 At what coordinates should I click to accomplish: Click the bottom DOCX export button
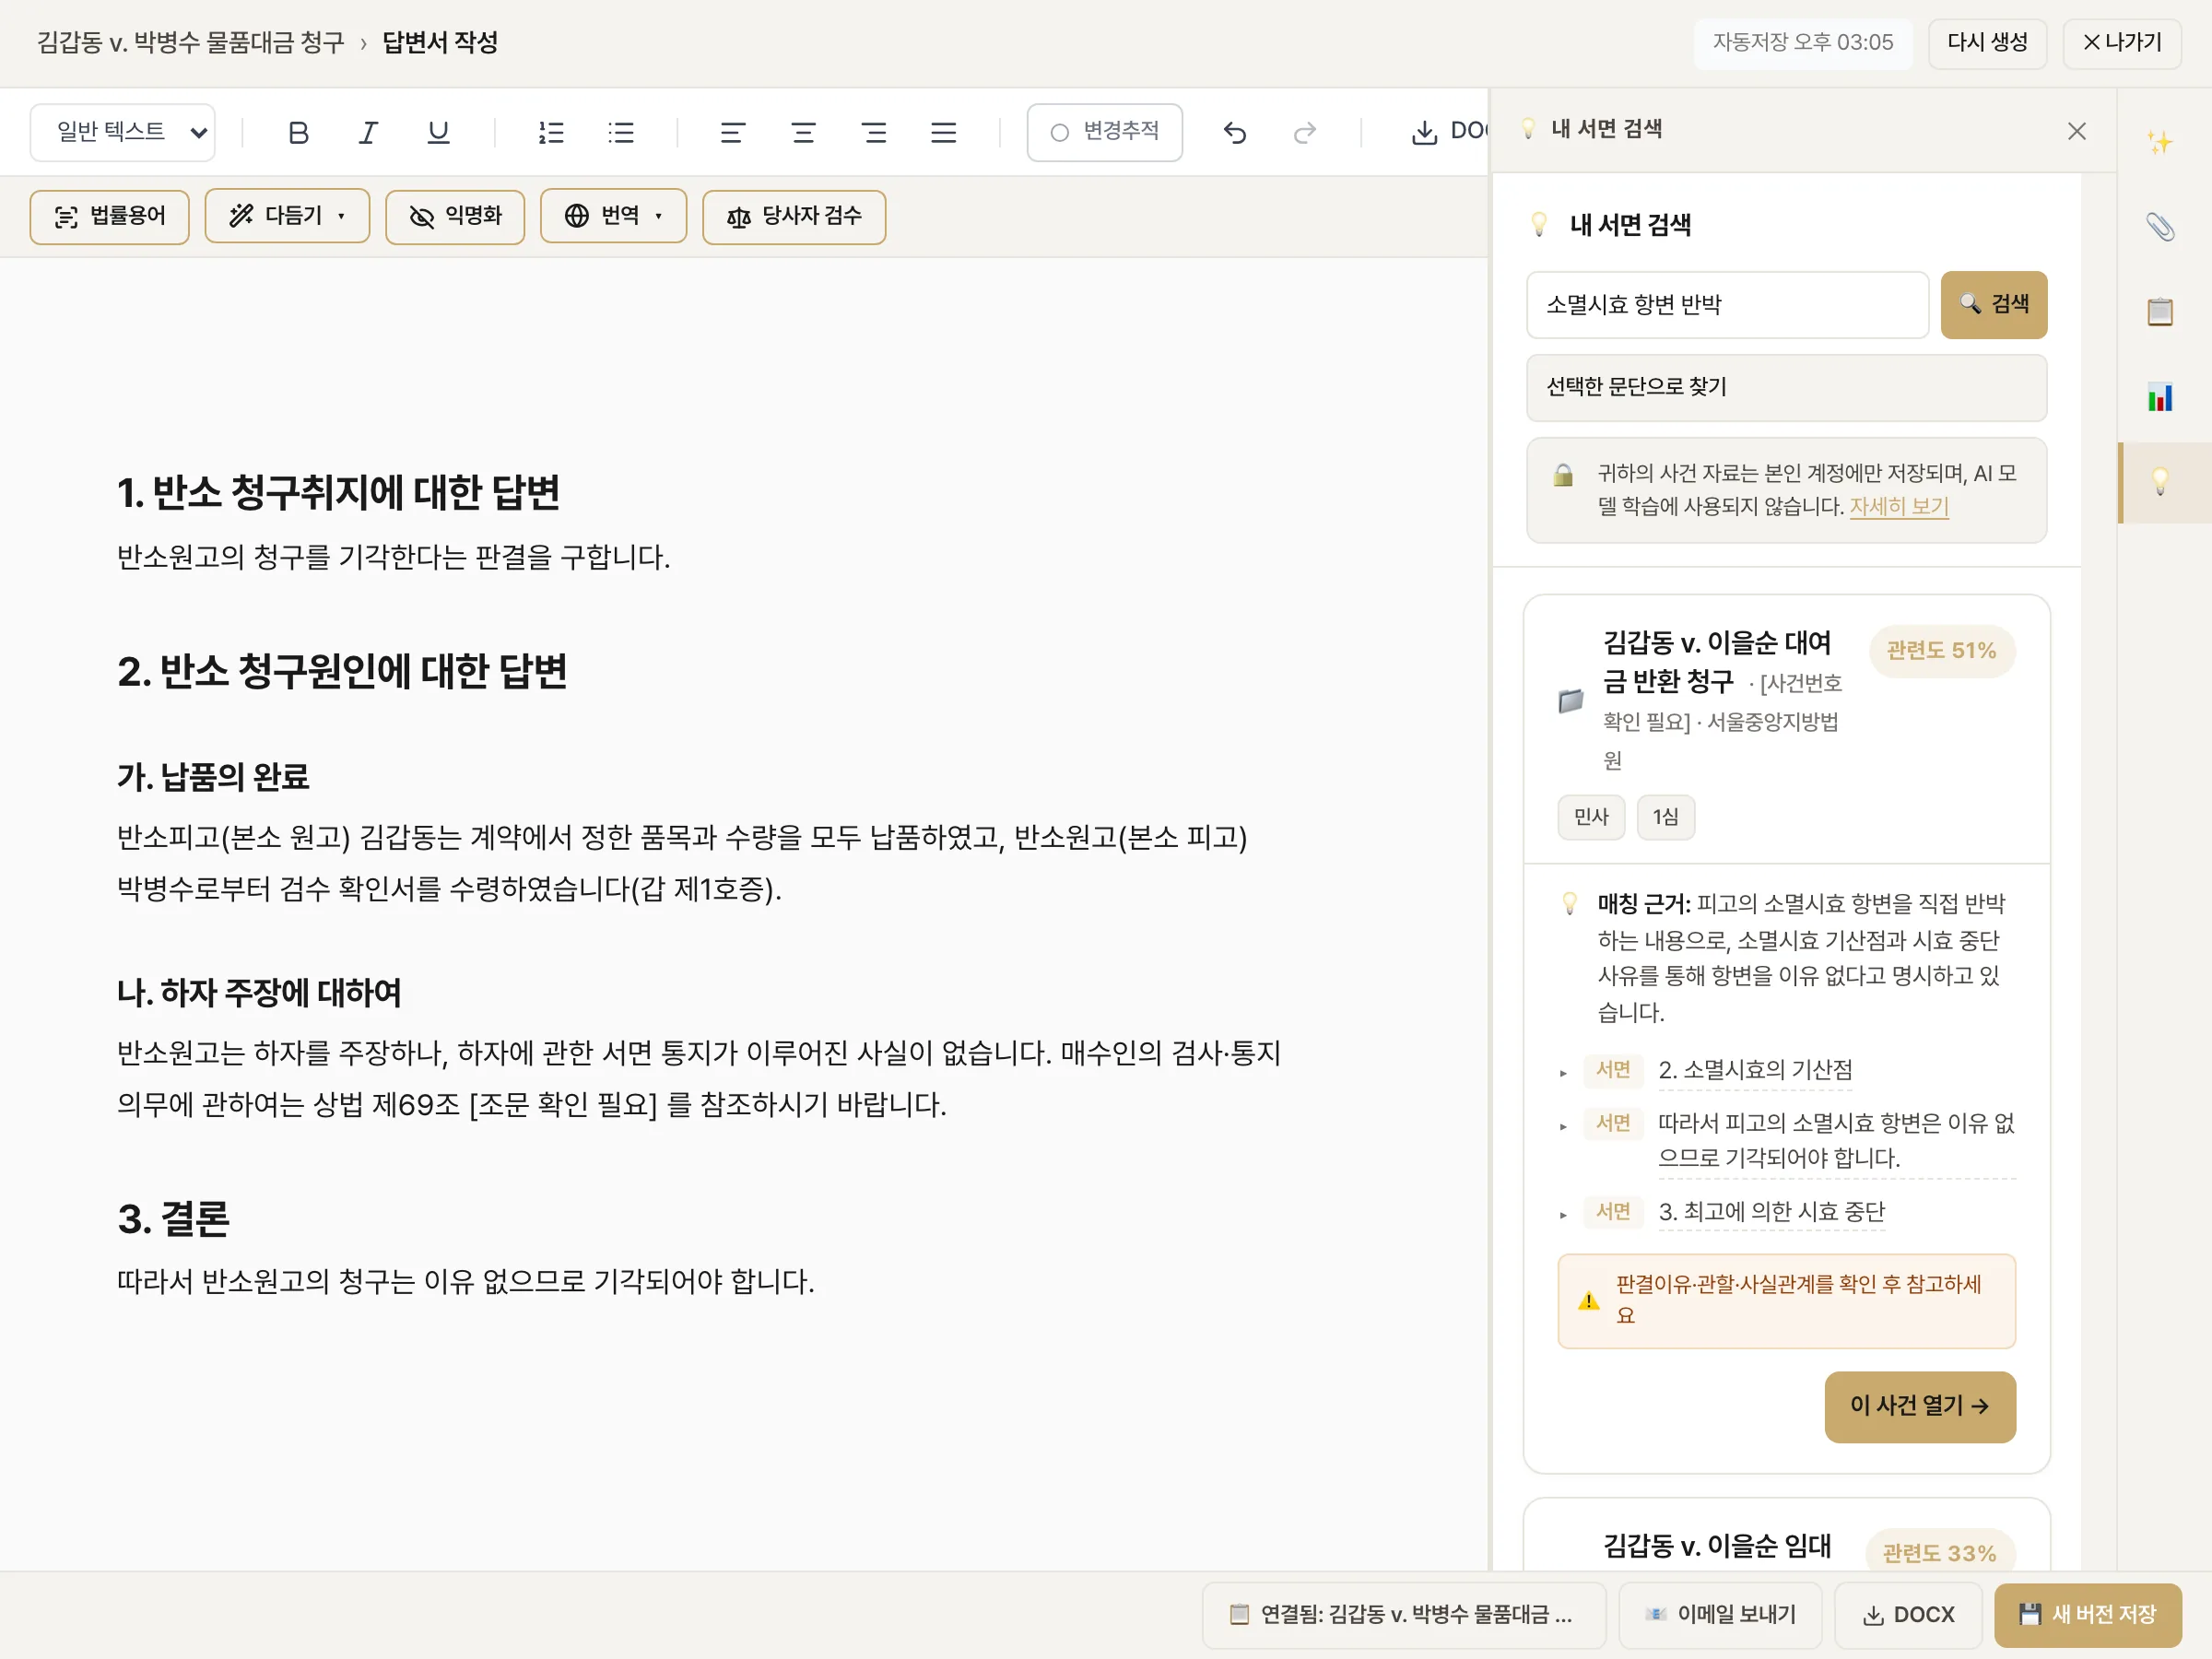[1908, 1615]
